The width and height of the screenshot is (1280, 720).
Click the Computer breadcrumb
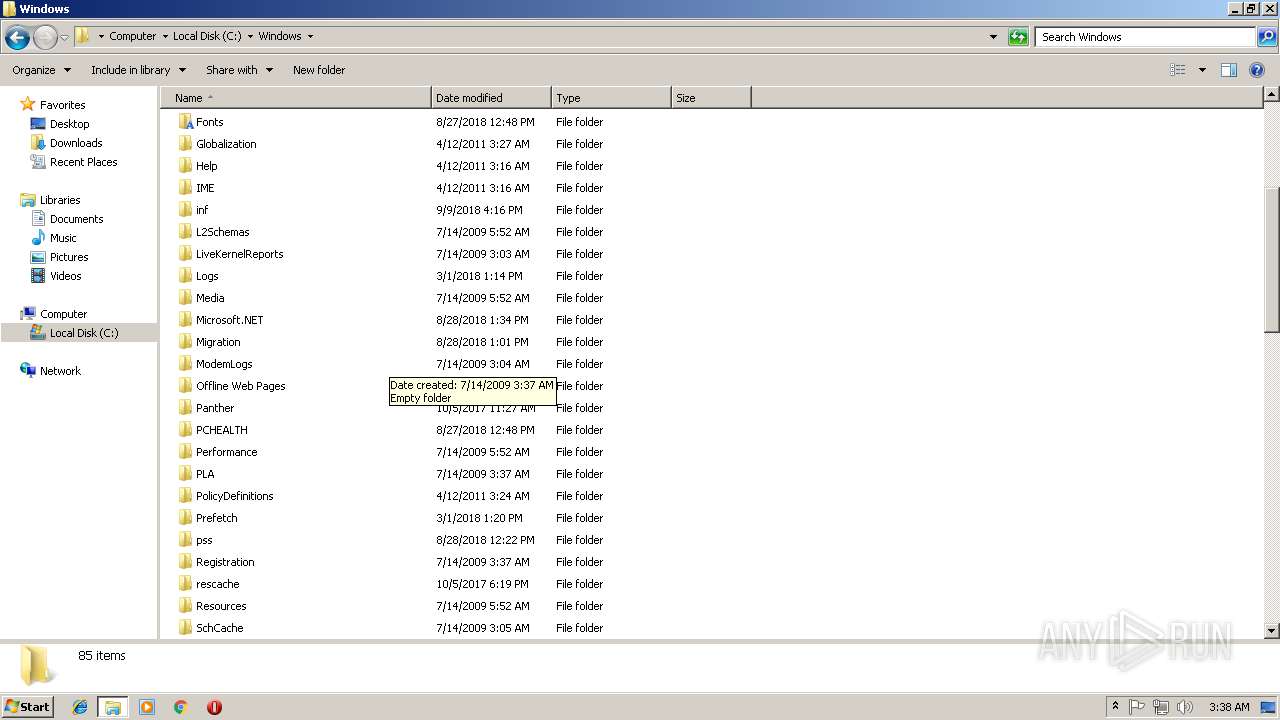click(x=132, y=36)
